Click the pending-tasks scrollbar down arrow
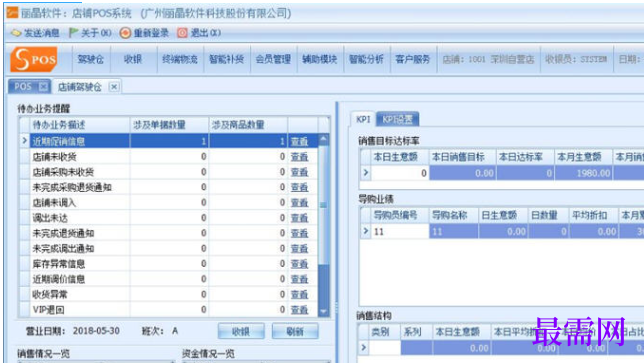 click(x=324, y=312)
